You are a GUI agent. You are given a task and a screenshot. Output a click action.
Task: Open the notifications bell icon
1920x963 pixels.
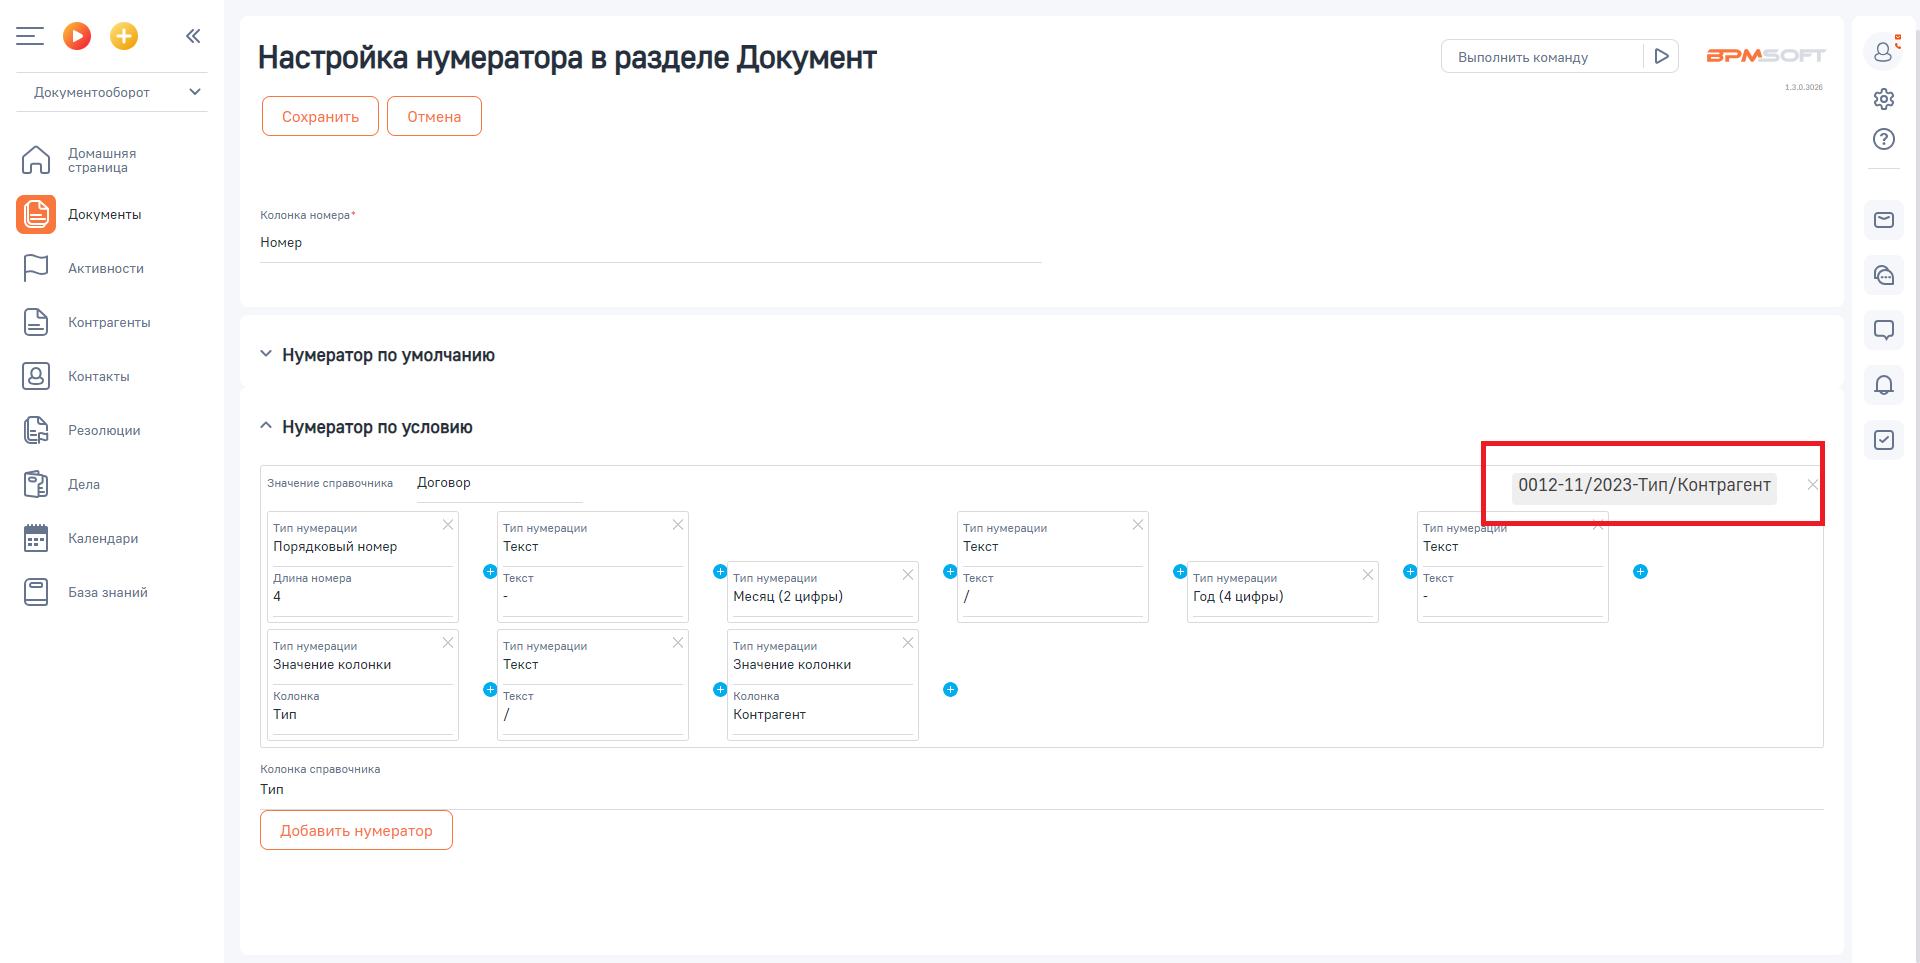(x=1884, y=385)
